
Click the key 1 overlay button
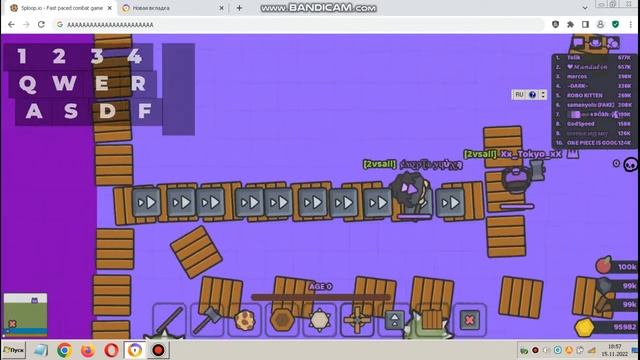point(22,56)
